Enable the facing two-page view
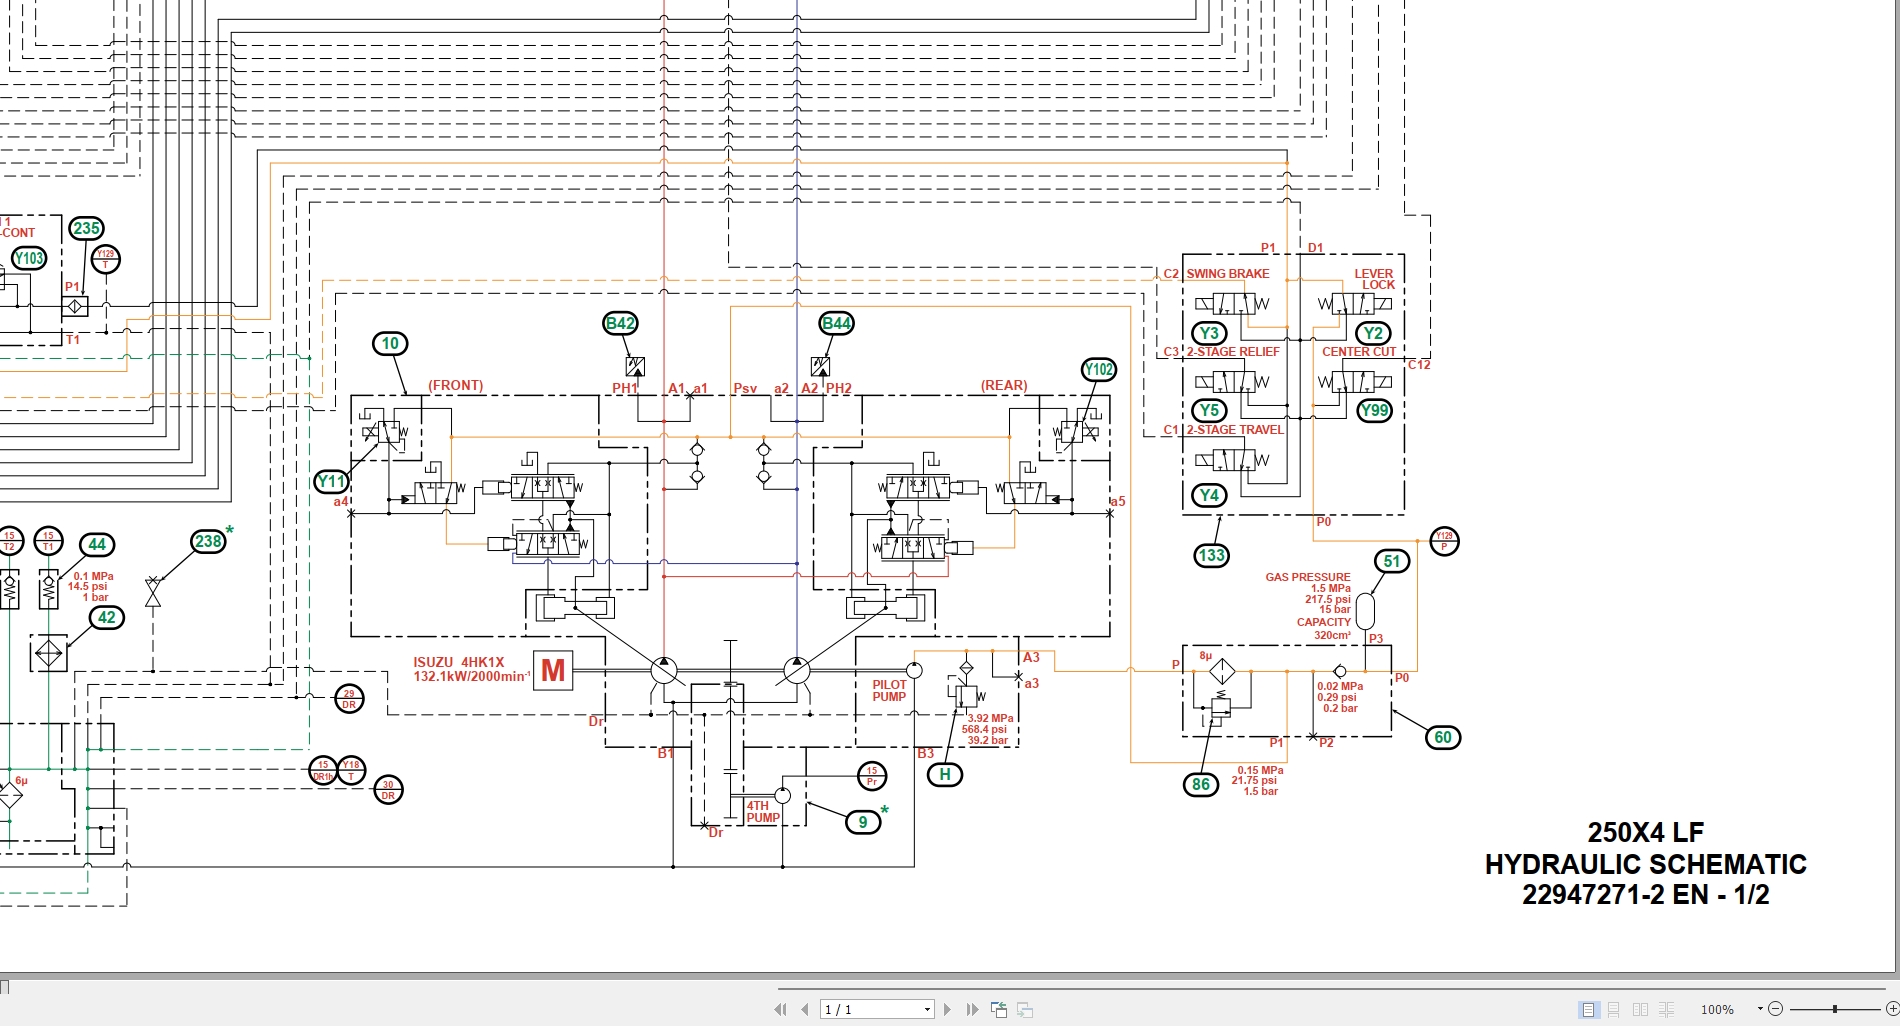The height and width of the screenshot is (1026, 1900). pos(1641,1008)
